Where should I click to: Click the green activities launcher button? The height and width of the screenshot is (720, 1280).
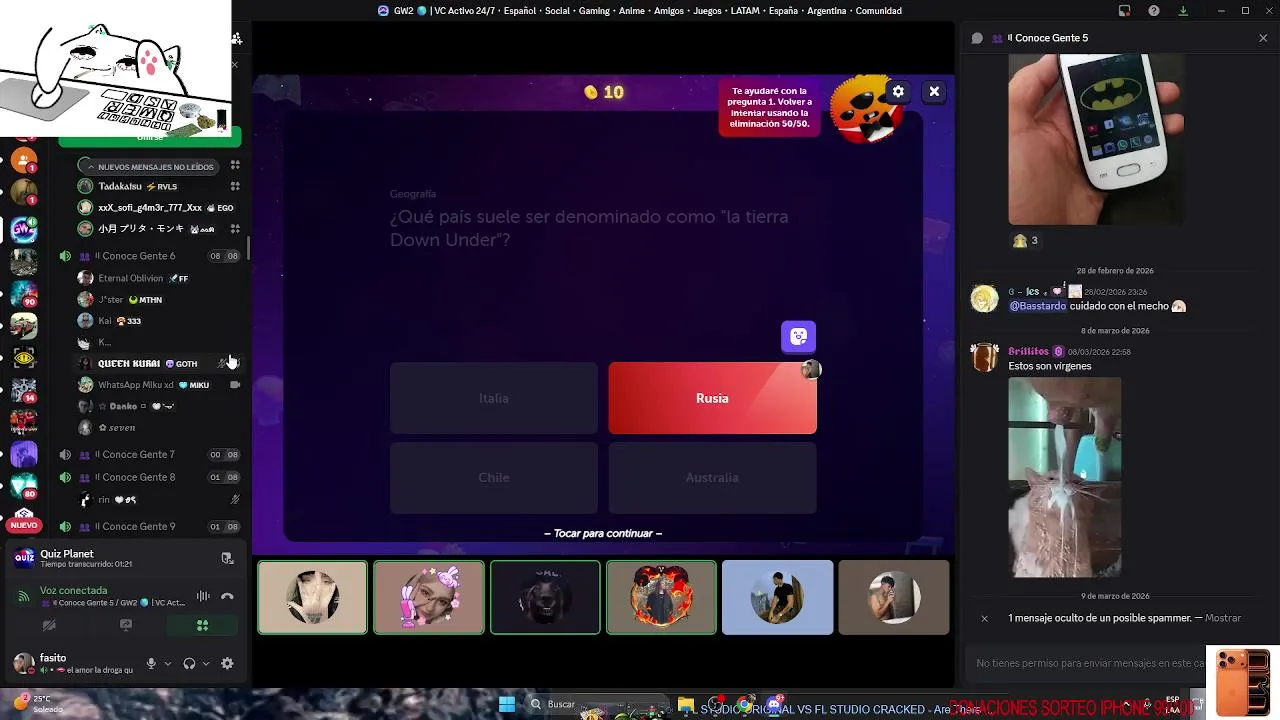[x=202, y=625]
